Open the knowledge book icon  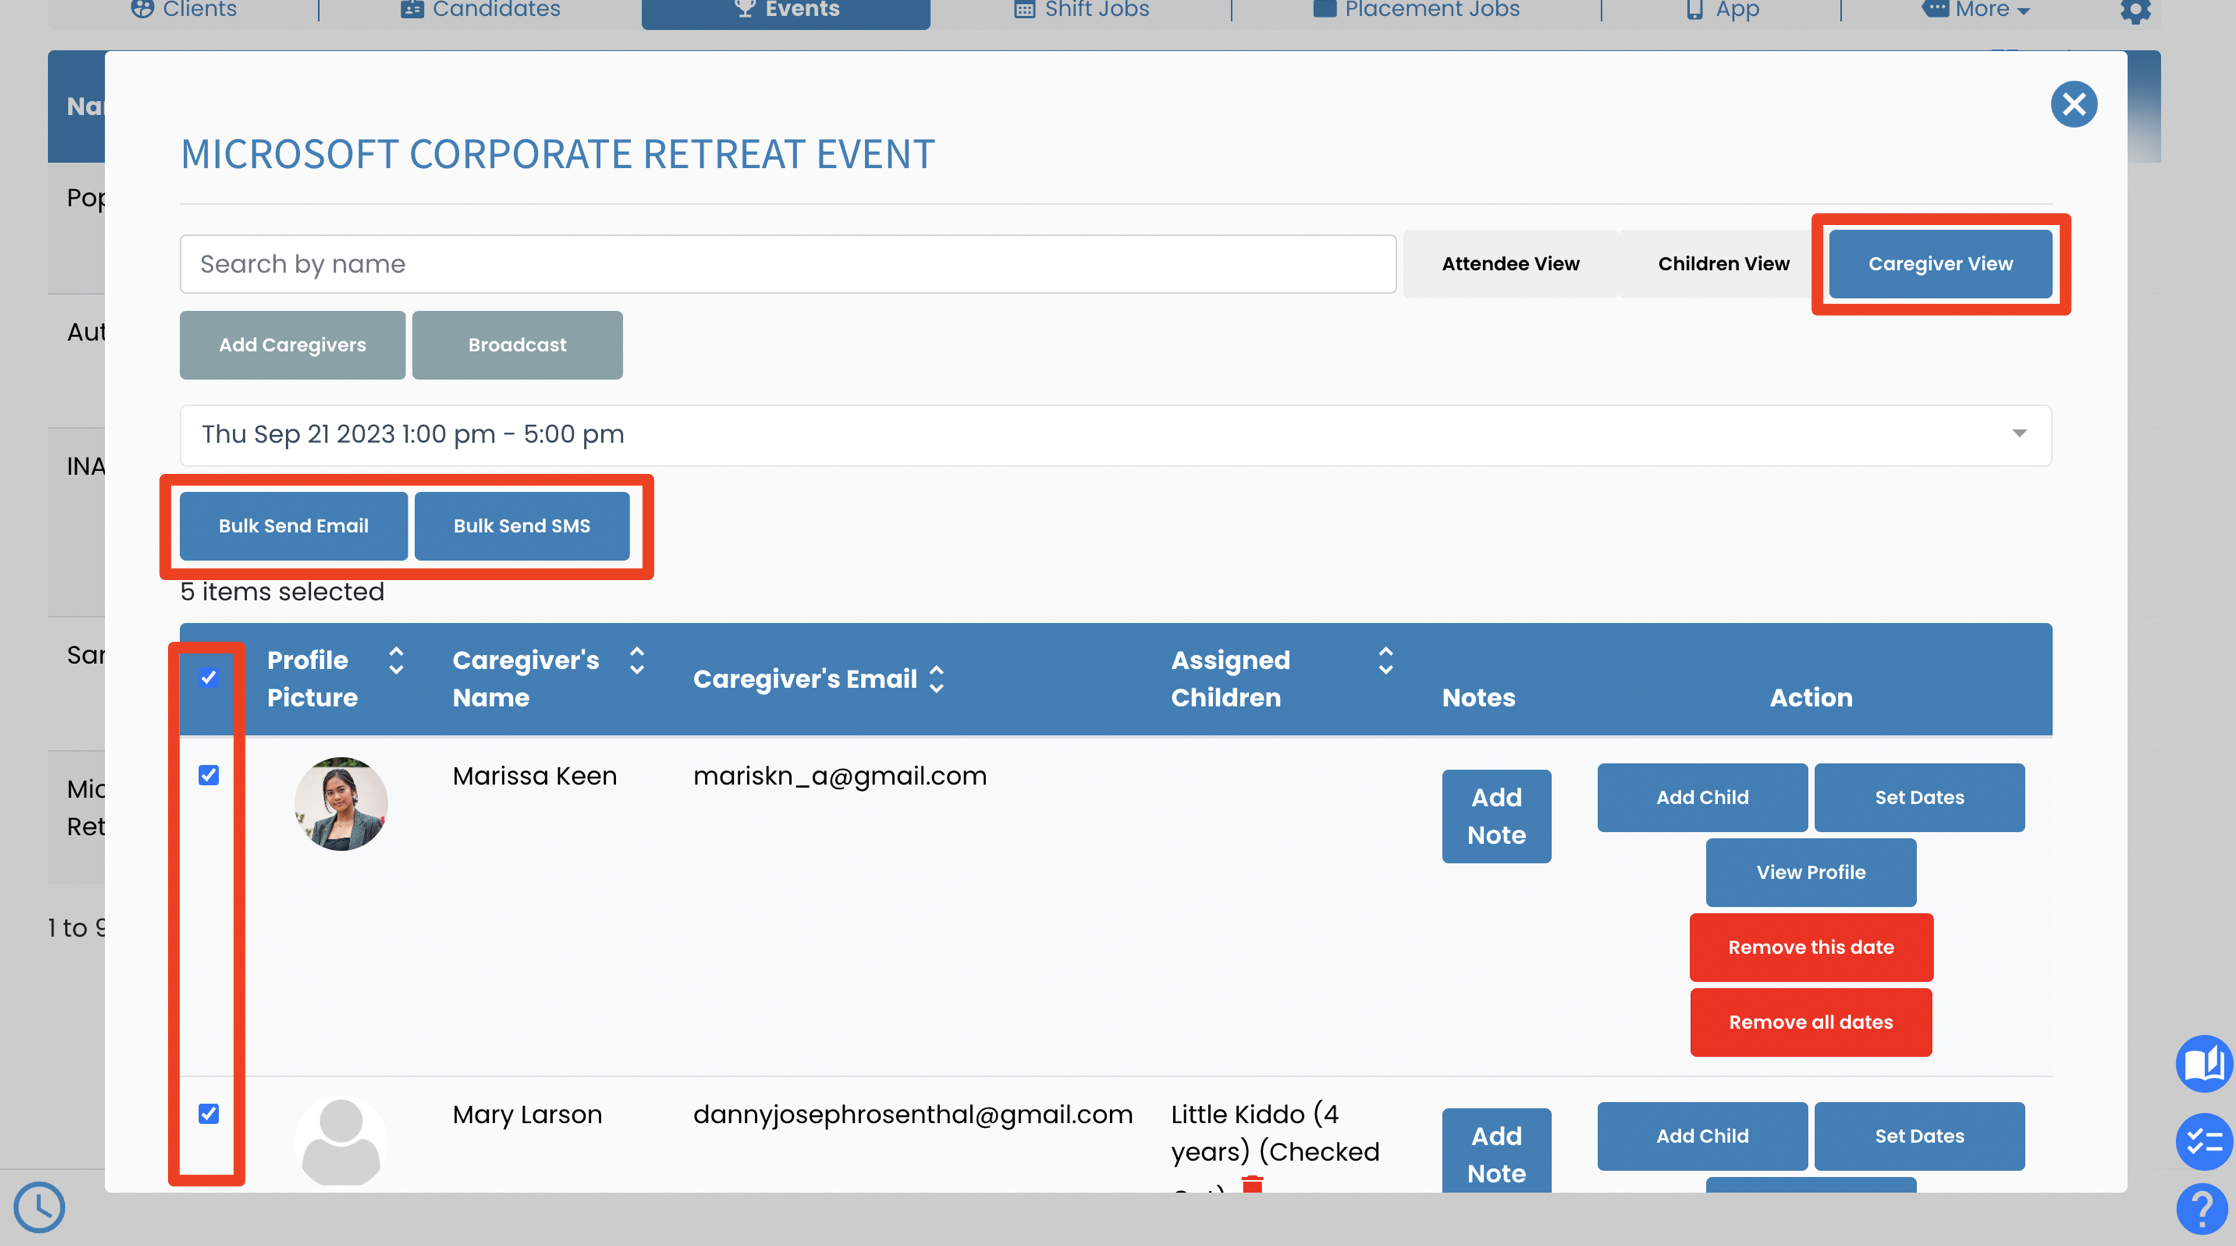click(2203, 1063)
